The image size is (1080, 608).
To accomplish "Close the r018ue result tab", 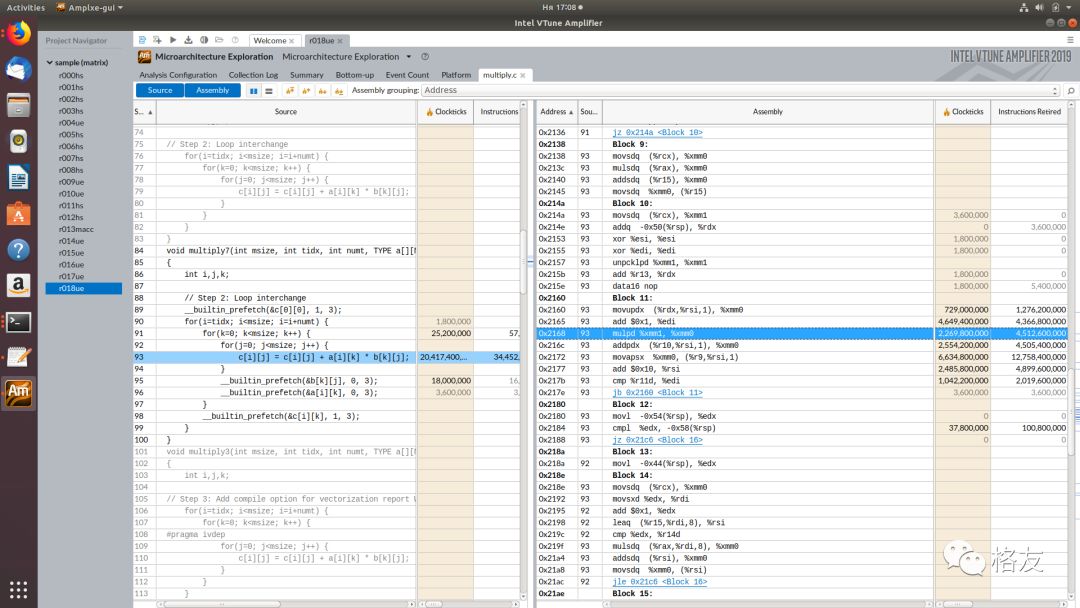I will [x=340, y=41].
